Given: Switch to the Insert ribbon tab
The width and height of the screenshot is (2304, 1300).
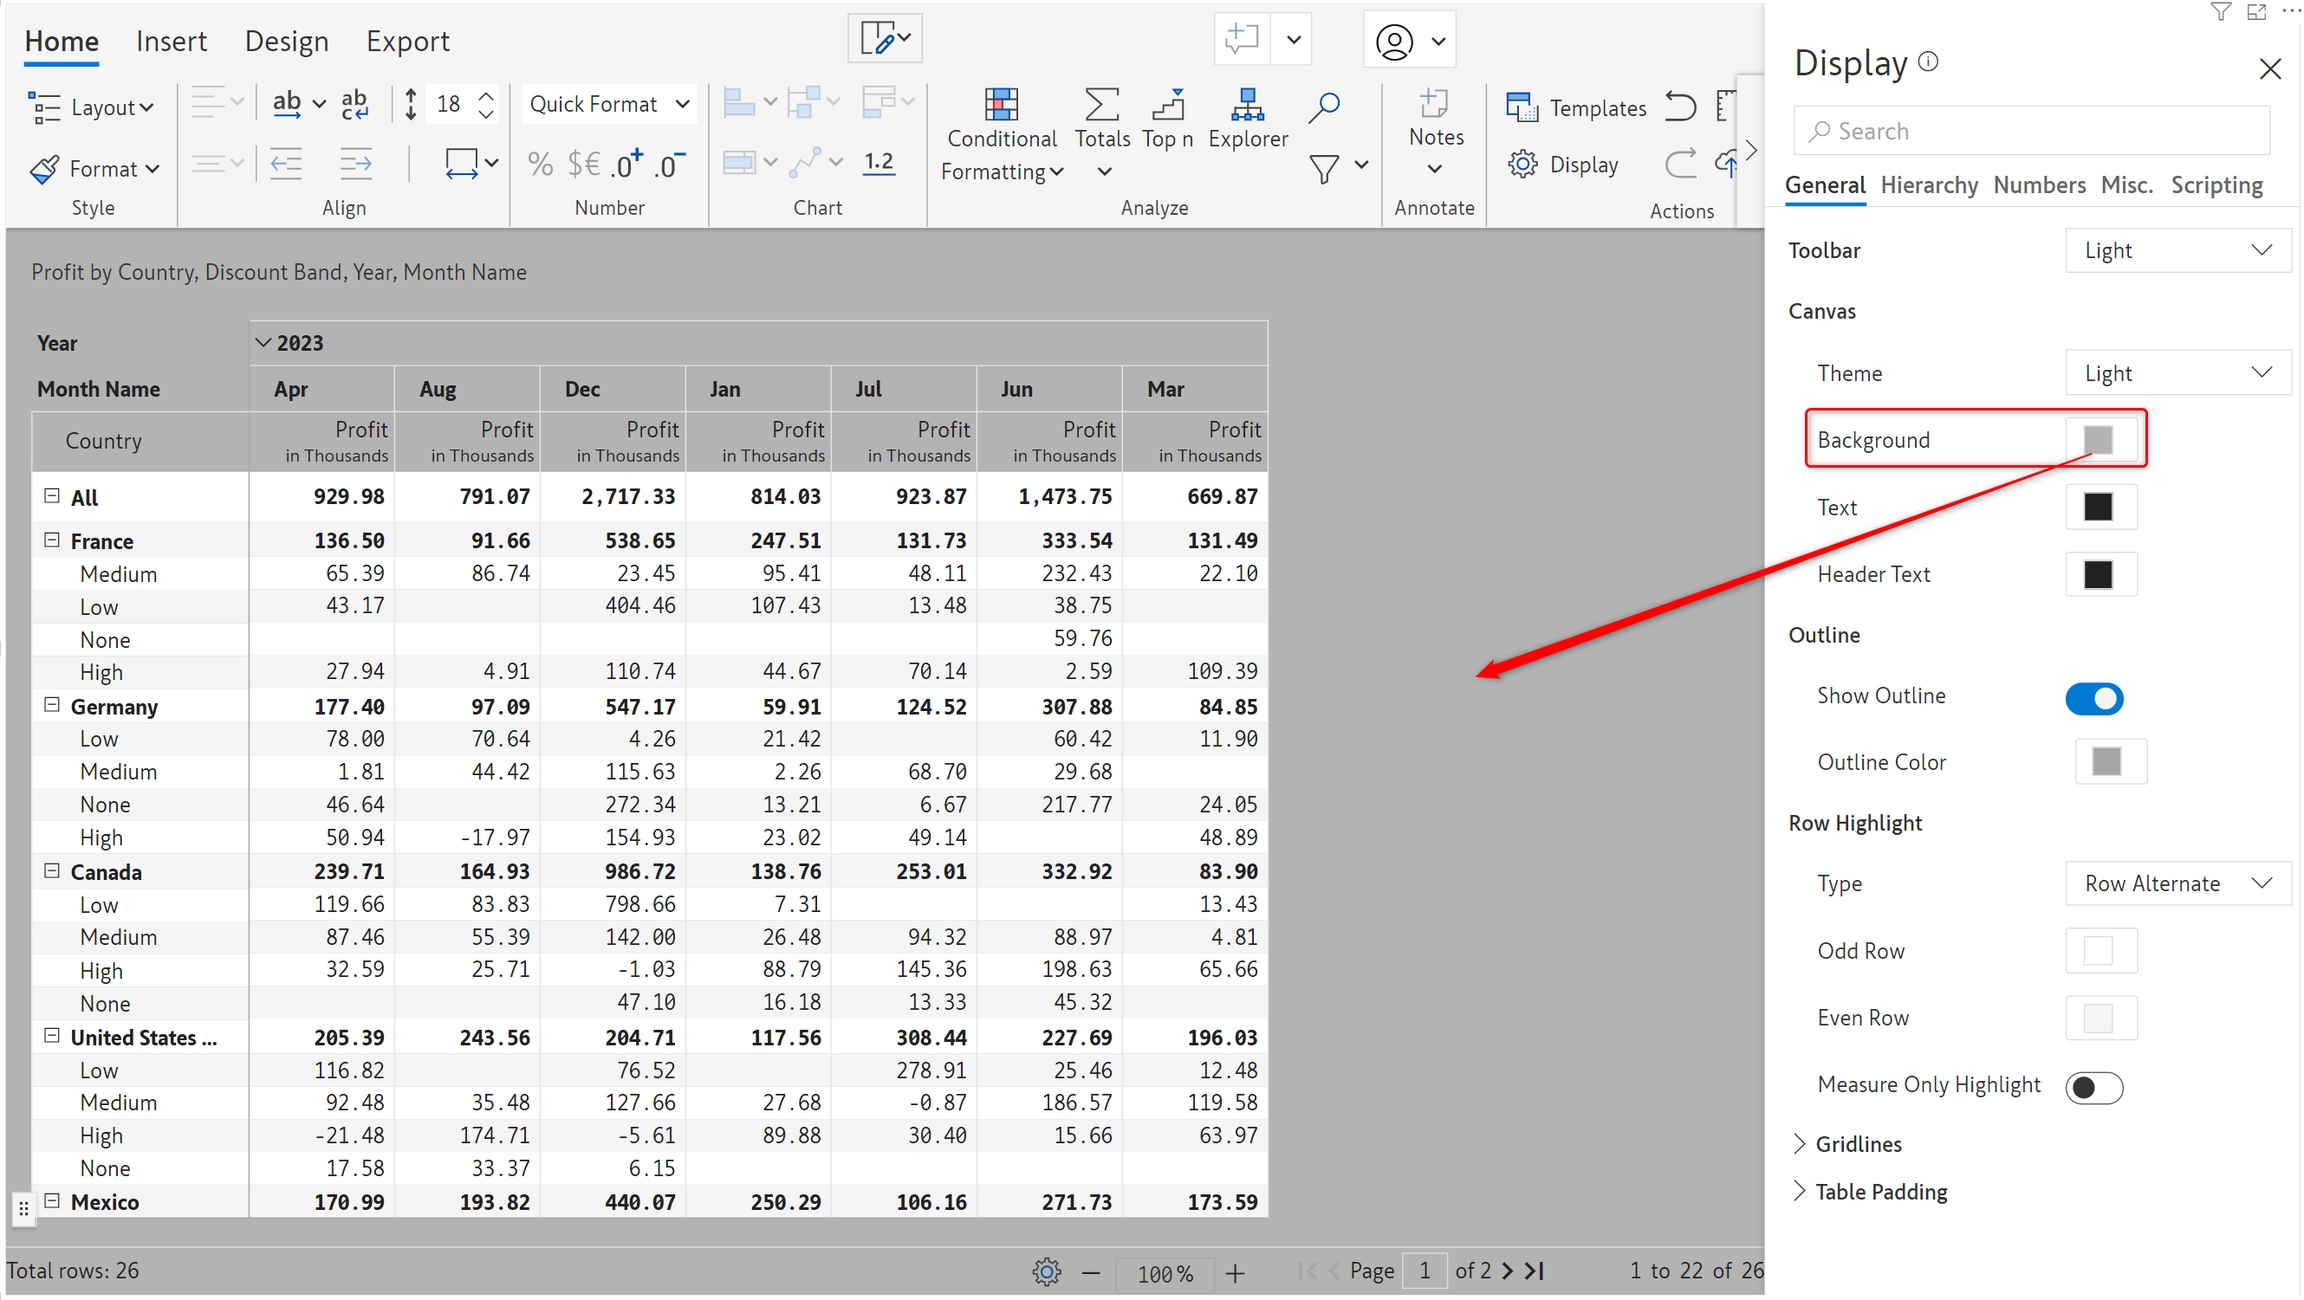Looking at the screenshot, I should click(x=171, y=41).
